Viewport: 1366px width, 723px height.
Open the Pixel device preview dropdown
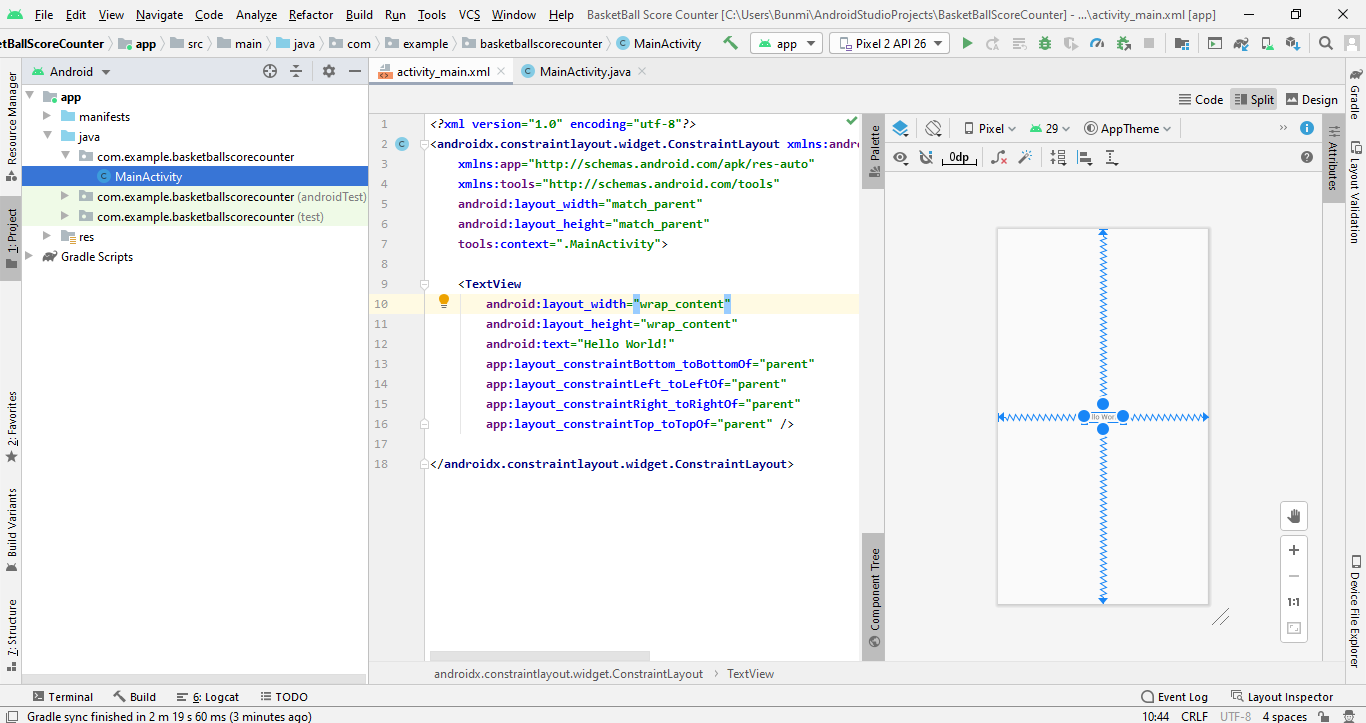990,128
